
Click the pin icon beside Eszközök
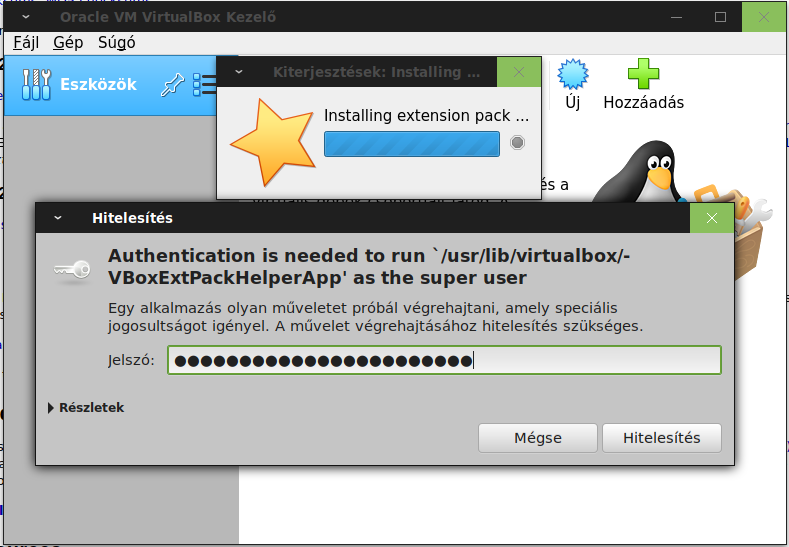click(x=172, y=85)
